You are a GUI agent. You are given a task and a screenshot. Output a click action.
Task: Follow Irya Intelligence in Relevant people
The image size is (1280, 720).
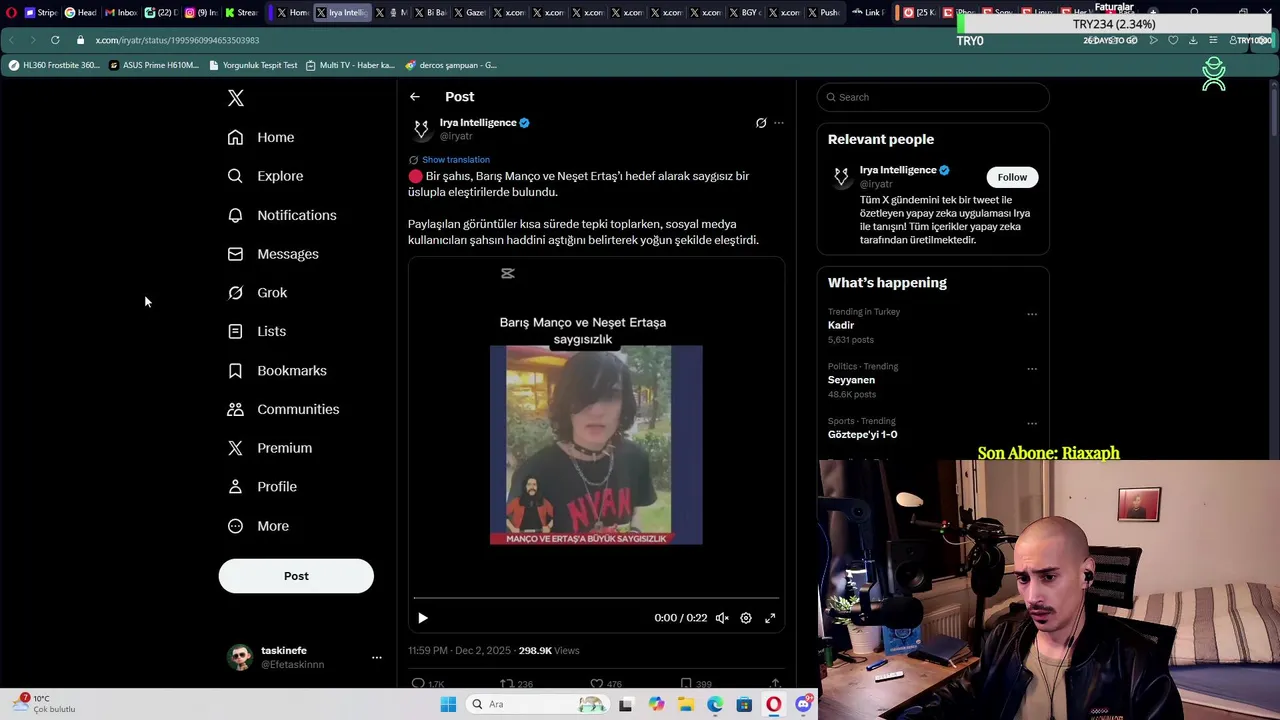tap(1012, 177)
